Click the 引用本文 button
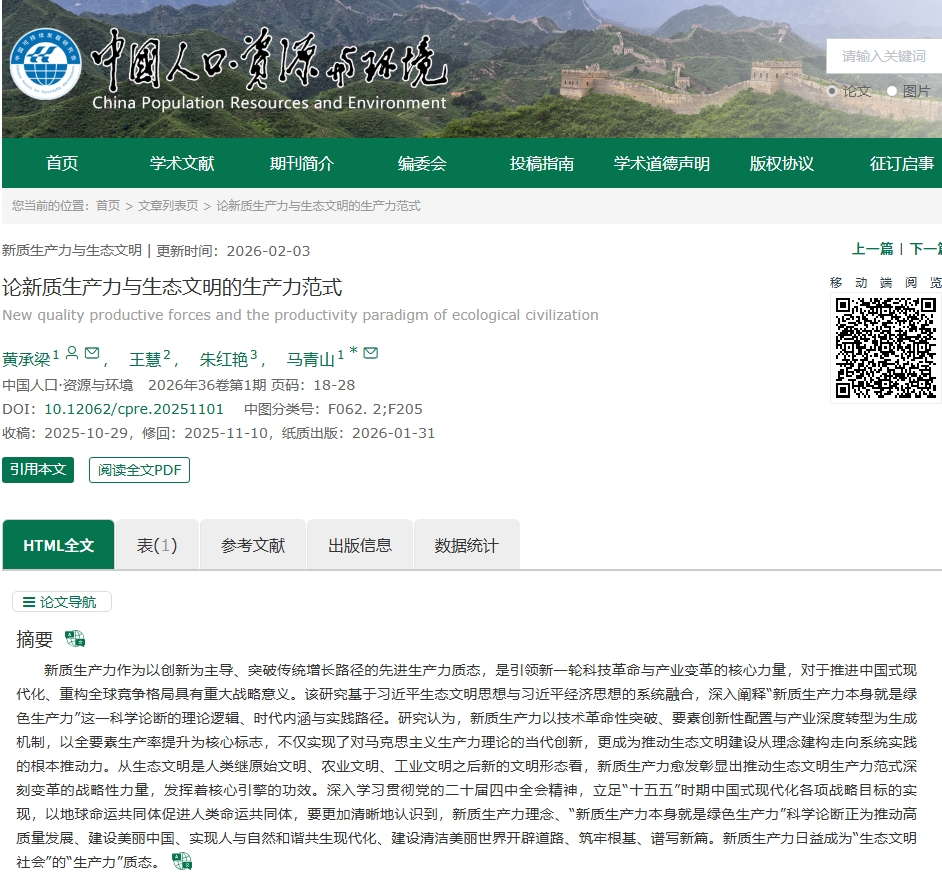The width and height of the screenshot is (942, 892). 38,469
